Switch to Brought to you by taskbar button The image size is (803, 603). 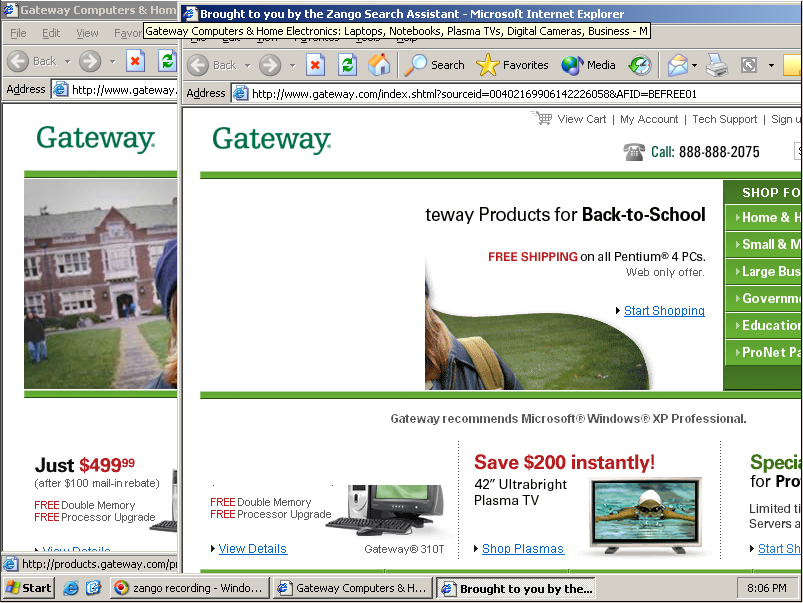coord(516,588)
